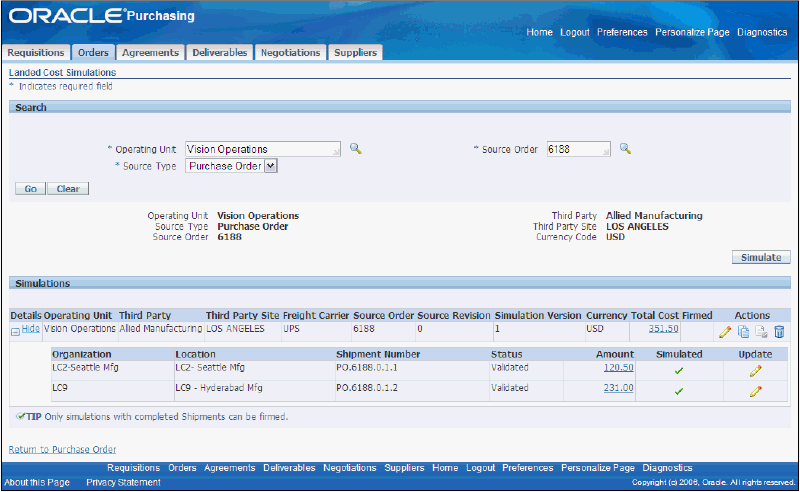Image resolution: width=800 pixels, height=492 pixels.
Task: Open the About this Page link
Action: (x=37, y=482)
